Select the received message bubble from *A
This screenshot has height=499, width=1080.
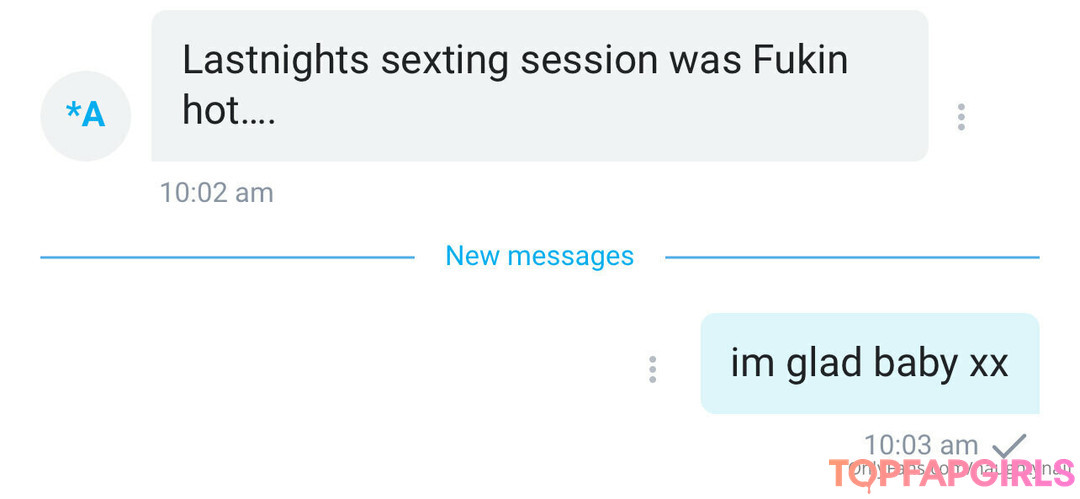(x=539, y=85)
